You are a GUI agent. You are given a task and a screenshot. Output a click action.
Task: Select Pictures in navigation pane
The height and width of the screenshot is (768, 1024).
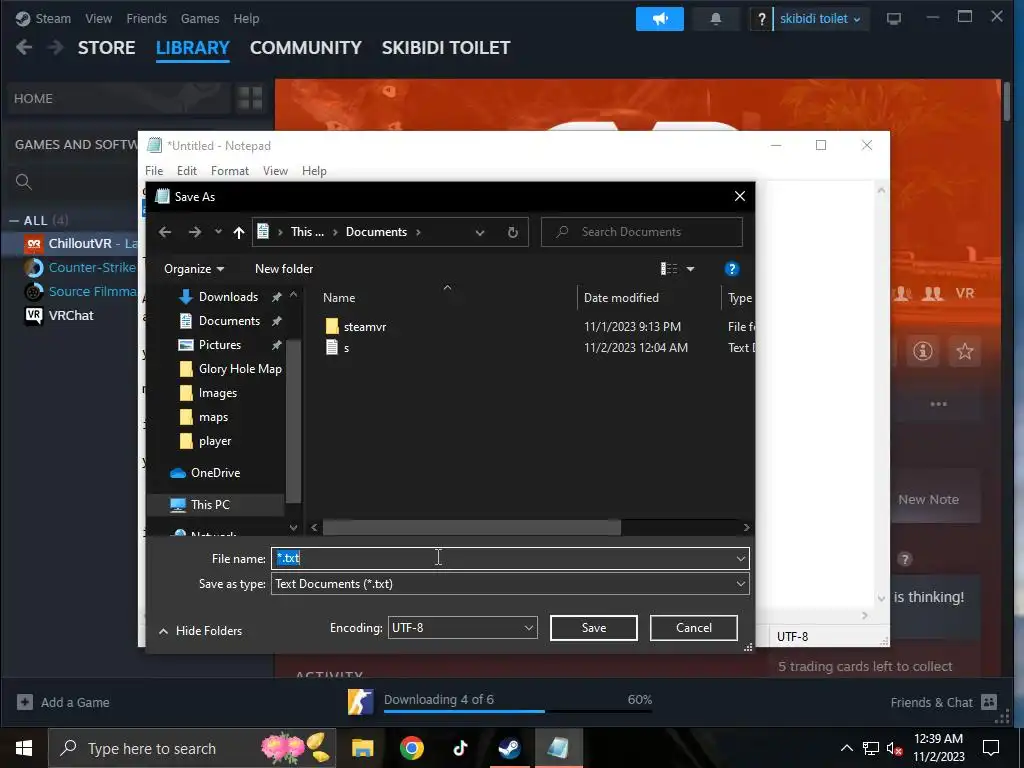pos(220,345)
